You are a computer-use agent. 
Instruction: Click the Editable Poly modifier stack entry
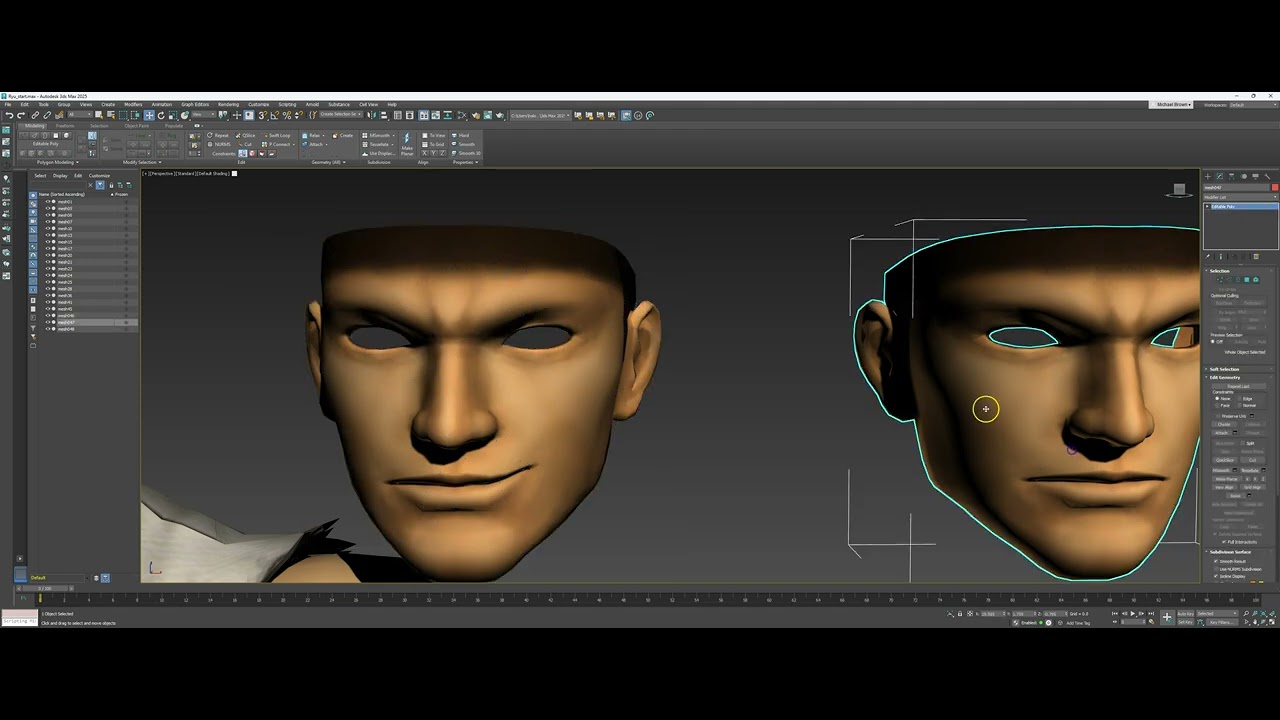1240,206
